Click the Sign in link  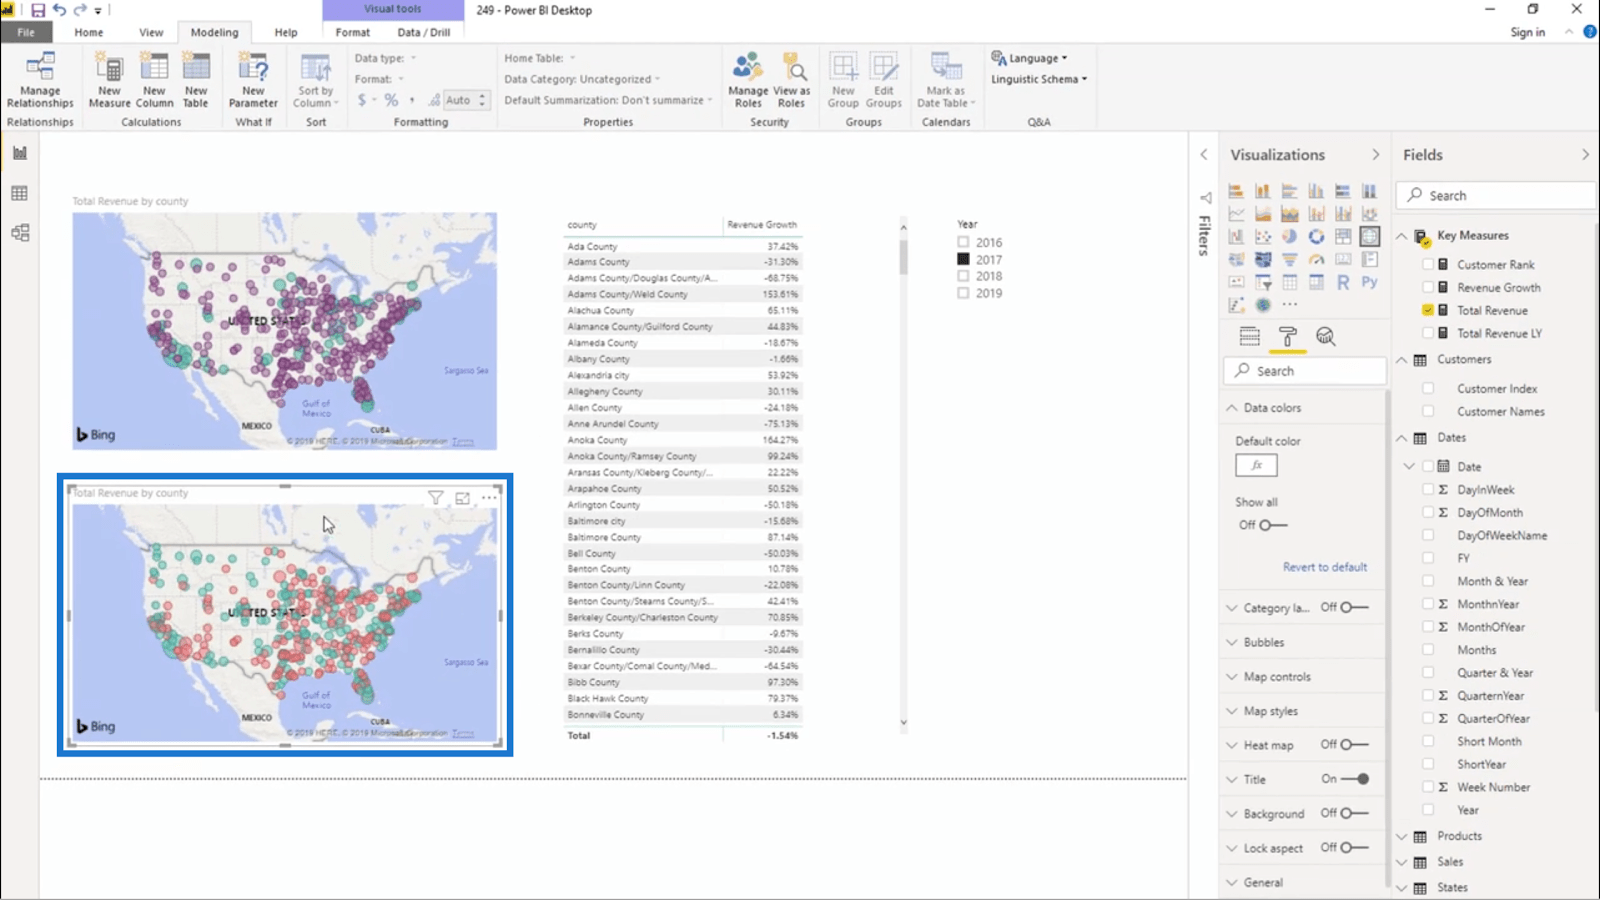(1527, 32)
